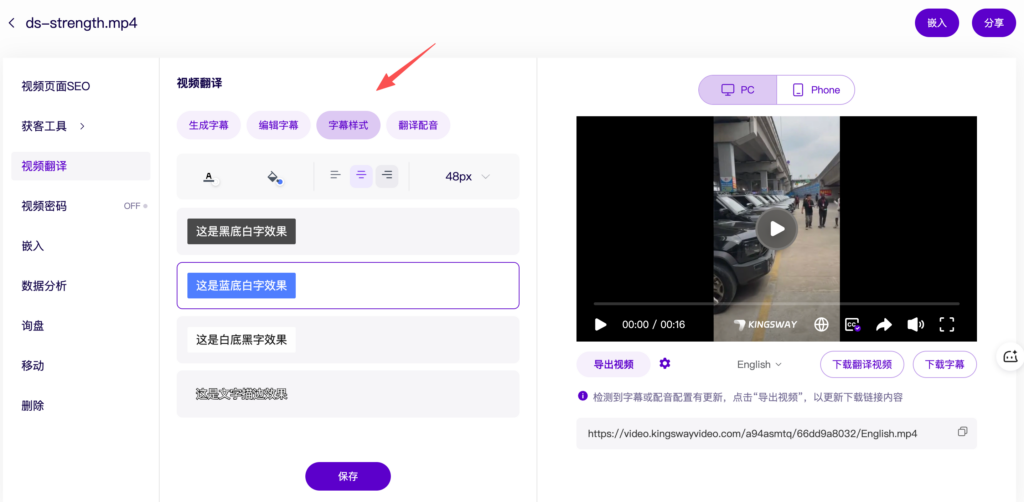
Task: Switch to the 编辑字幕 tab
Action: pyautogui.click(x=278, y=125)
